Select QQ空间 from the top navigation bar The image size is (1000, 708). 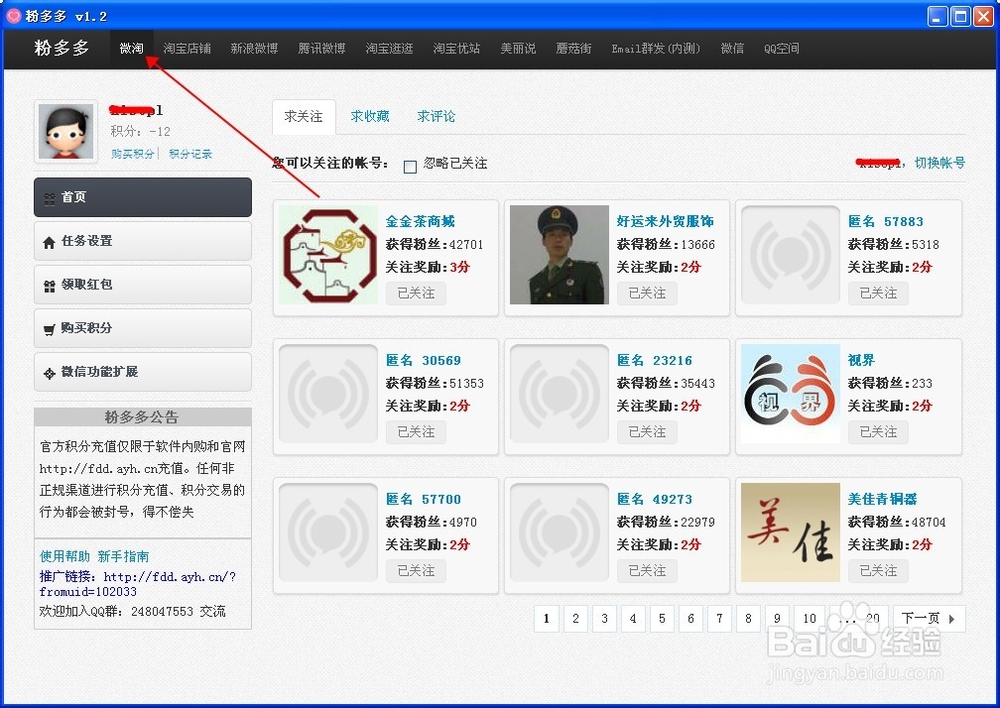[x=781, y=48]
